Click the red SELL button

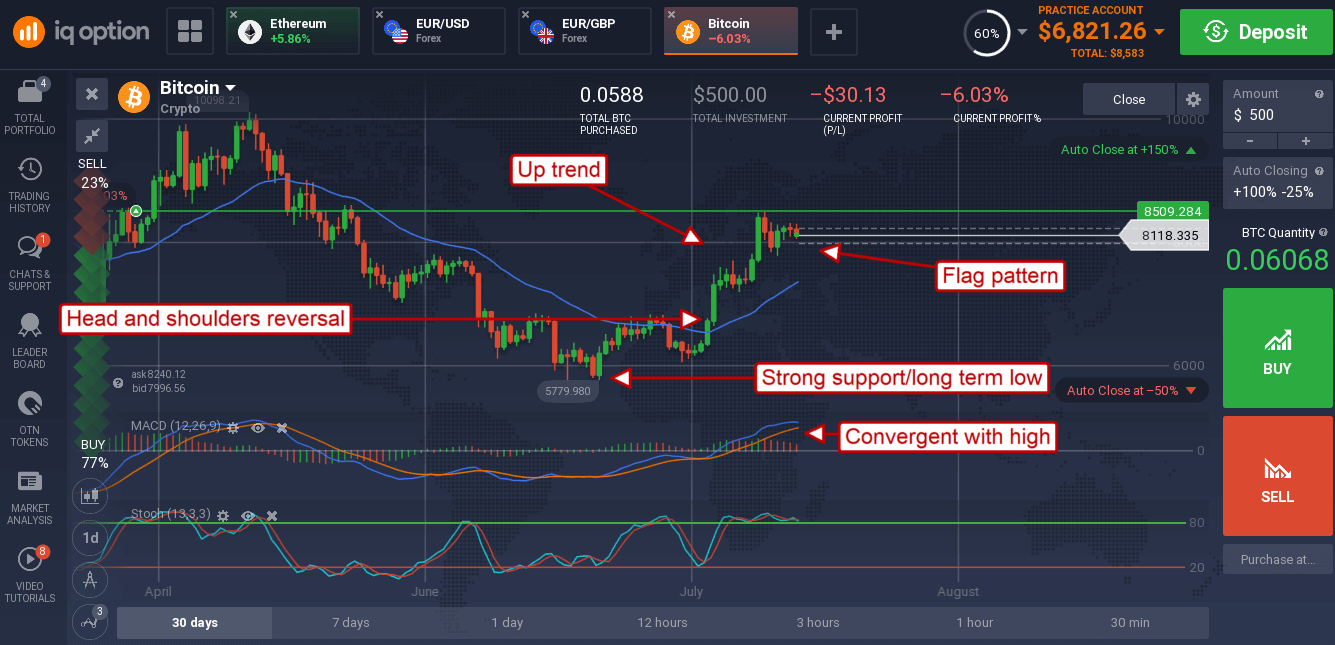point(1277,476)
